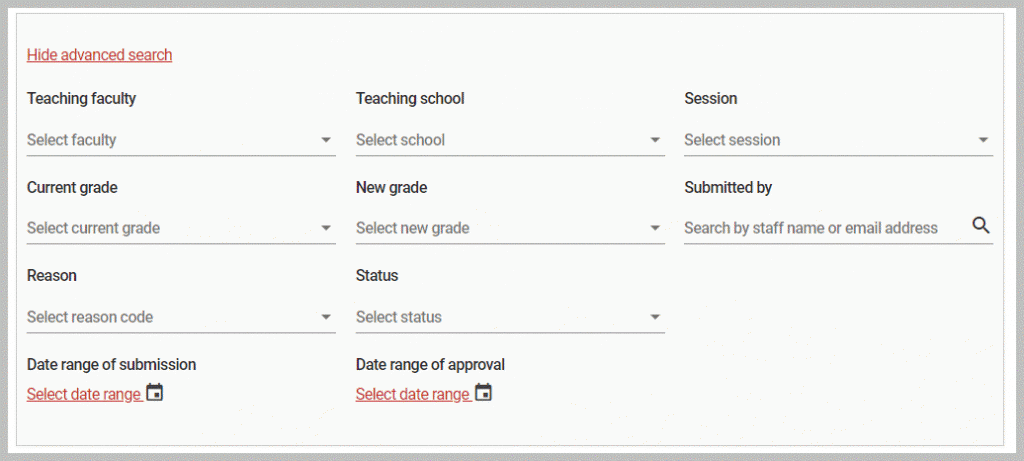Click the search magnifier icon in Submitted by
Screen dimensions: 1024x461
[981, 226]
